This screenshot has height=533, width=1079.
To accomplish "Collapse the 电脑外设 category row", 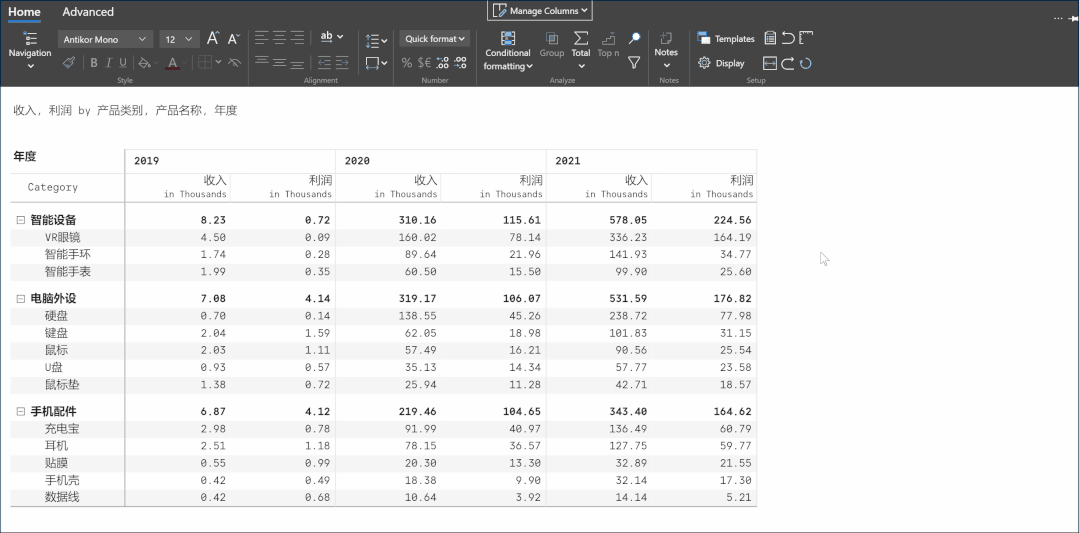I will coord(21,298).
